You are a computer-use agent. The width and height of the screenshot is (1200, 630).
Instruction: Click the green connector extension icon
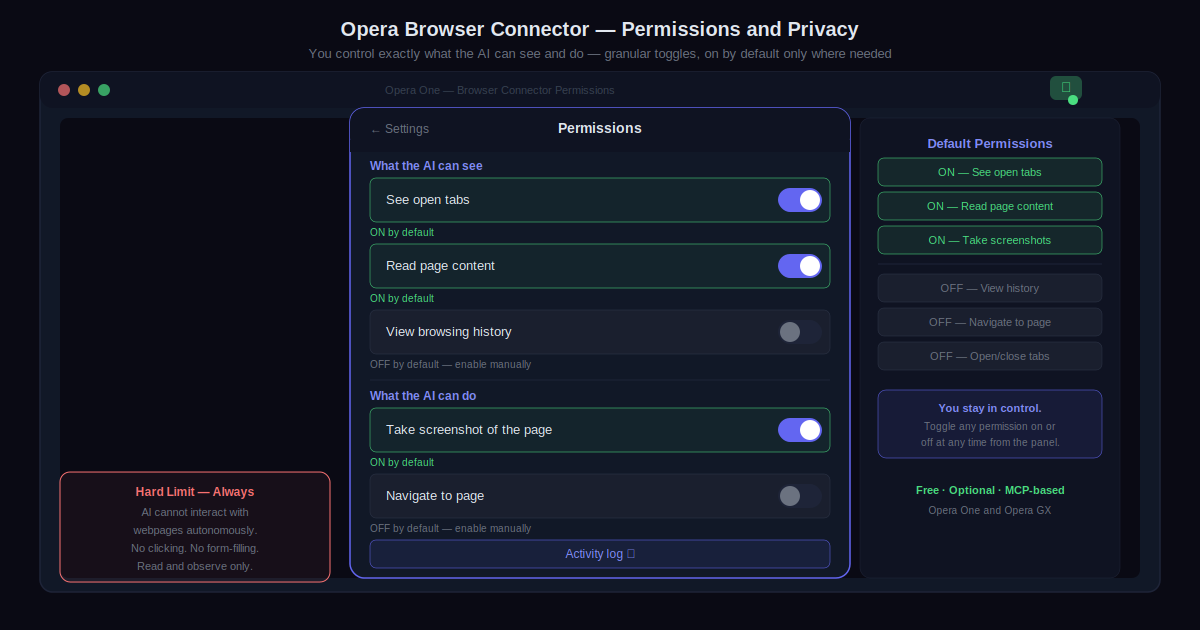coord(1065,88)
